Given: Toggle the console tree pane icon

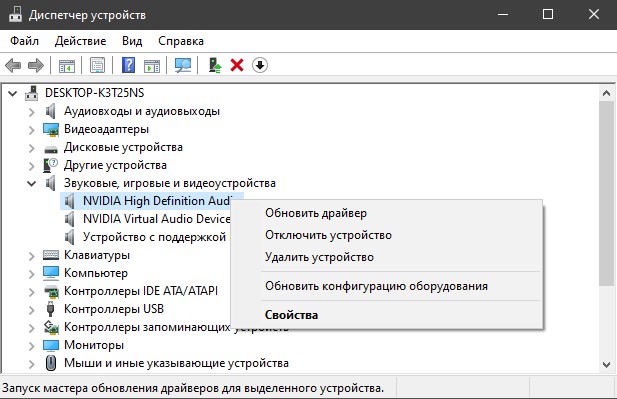Looking at the screenshot, I should point(67,65).
